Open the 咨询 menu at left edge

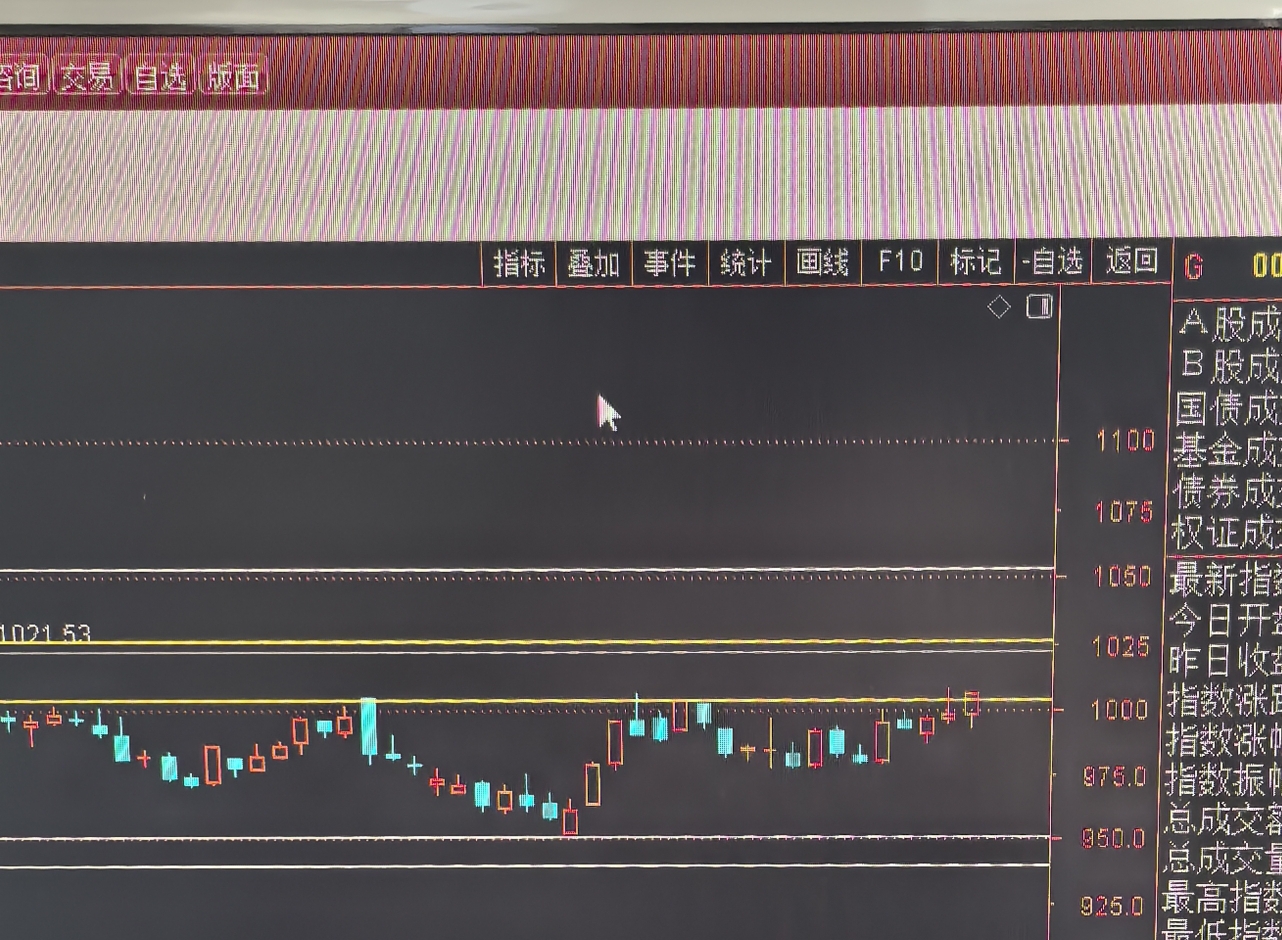click(20, 76)
